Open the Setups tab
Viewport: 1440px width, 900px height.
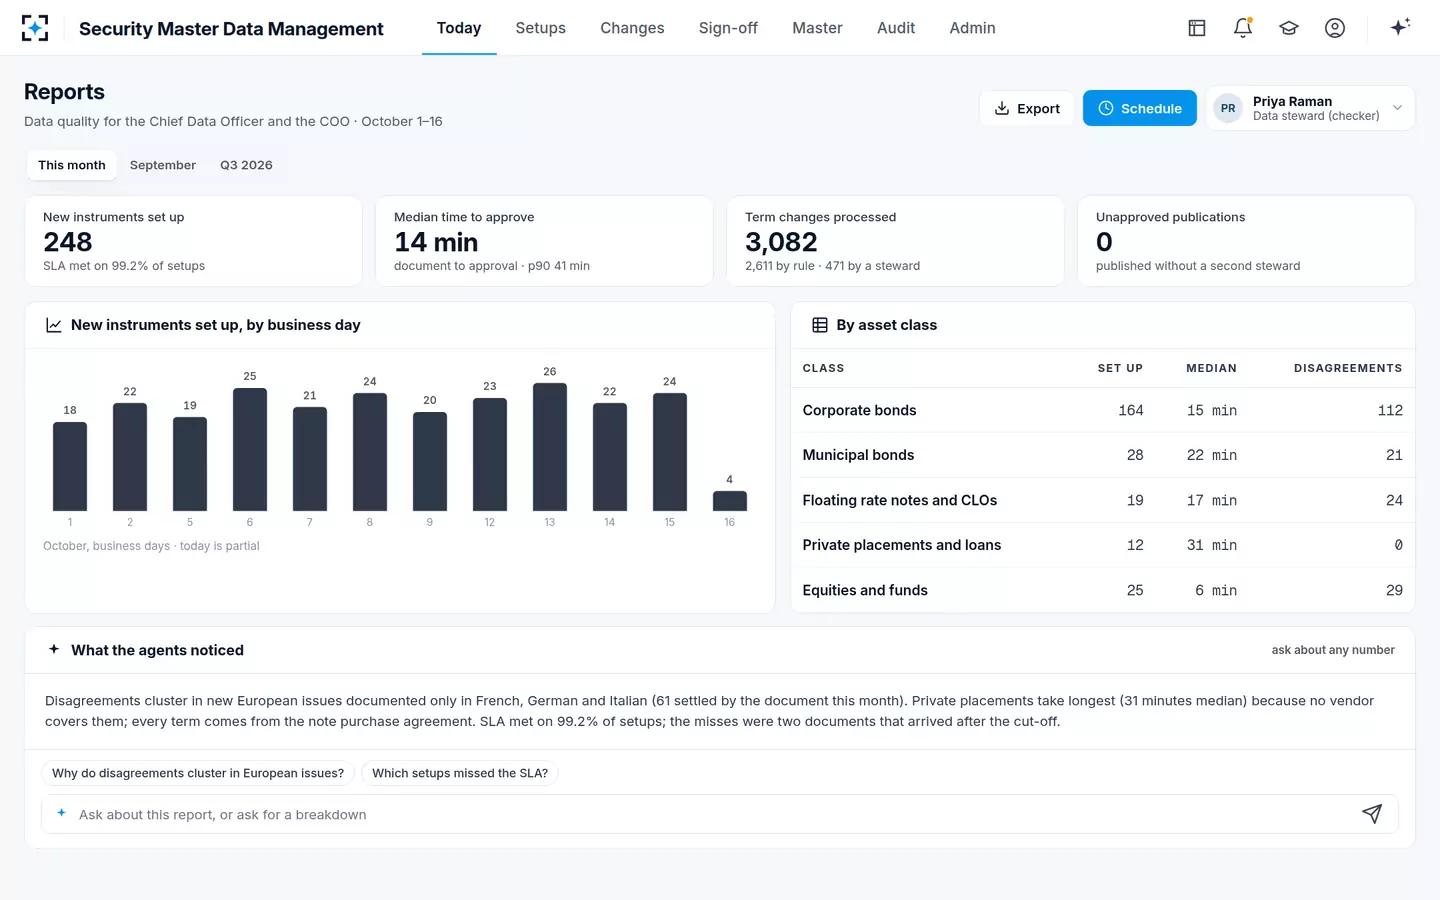click(x=541, y=28)
